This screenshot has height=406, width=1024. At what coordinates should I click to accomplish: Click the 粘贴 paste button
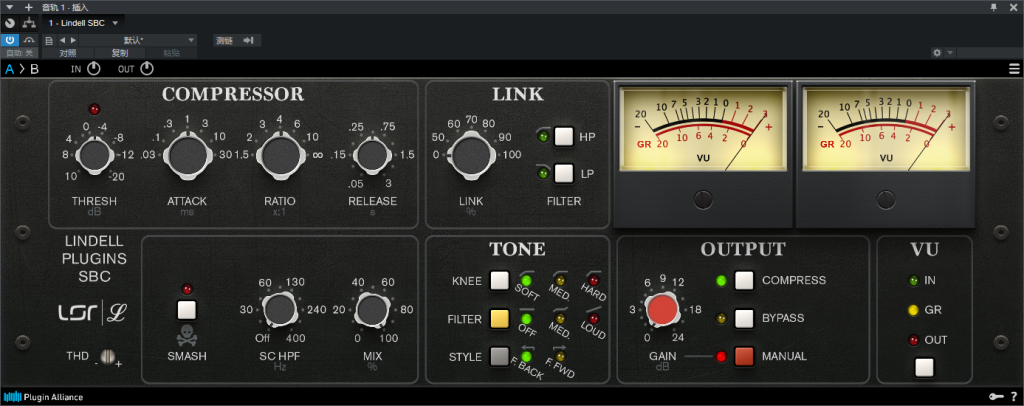pyautogui.click(x=171, y=53)
